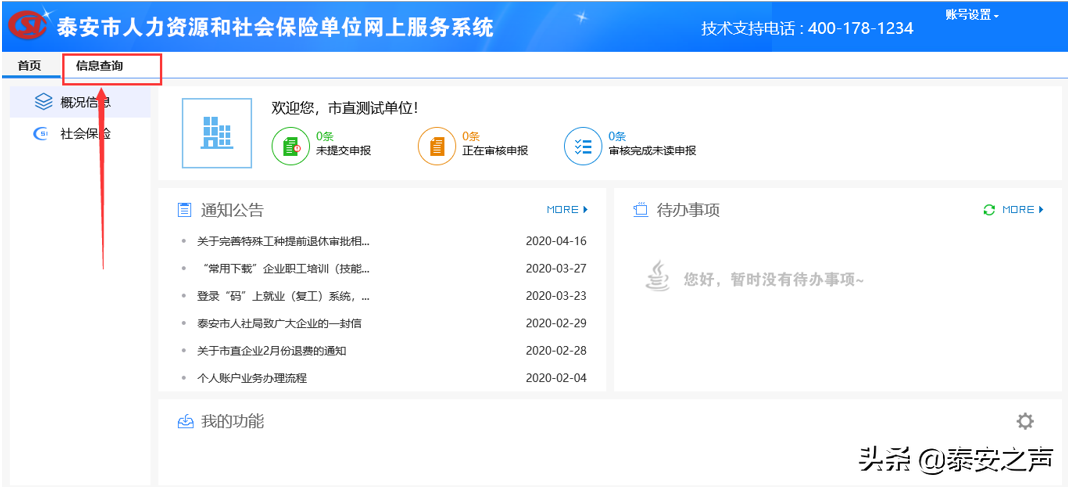The width and height of the screenshot is (1068, 487).
Task: Open notice 泰安市人社局致广大企业的一封信
Action: [279, 324]
